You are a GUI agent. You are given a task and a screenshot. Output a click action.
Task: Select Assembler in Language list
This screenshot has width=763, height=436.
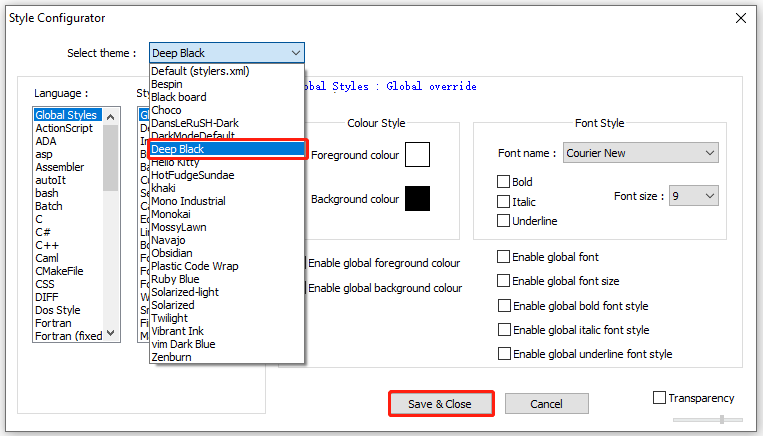point(68,167)
